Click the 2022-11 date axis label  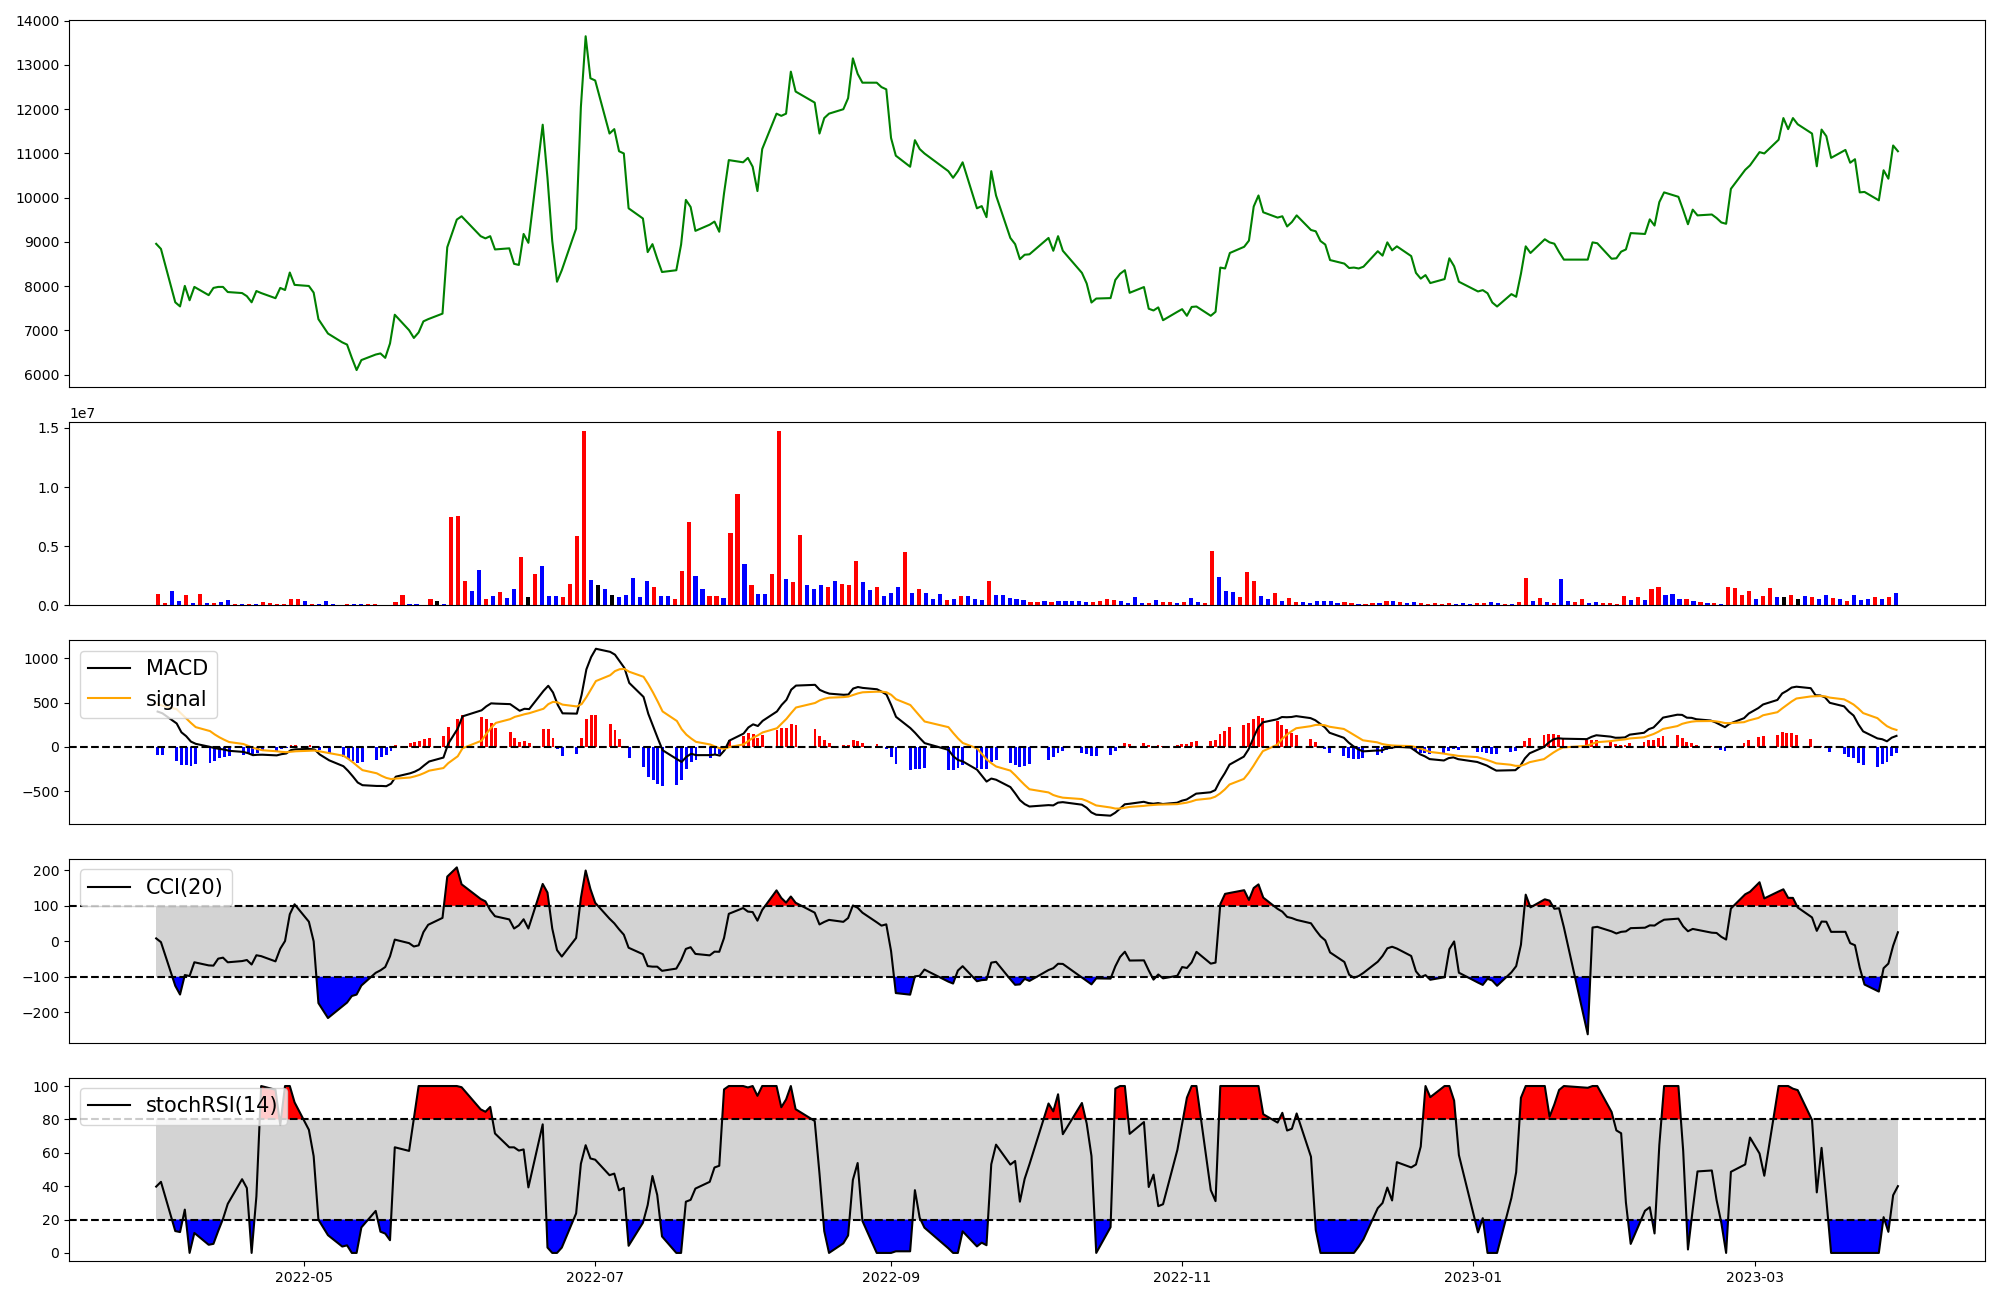click(x=1182, y=1277)
